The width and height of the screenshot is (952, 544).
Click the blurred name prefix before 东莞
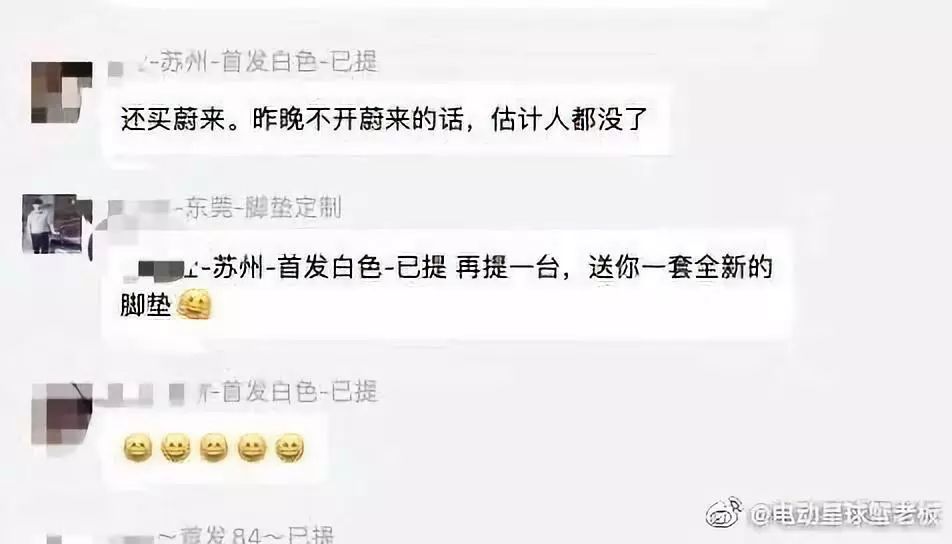(140, 208)
